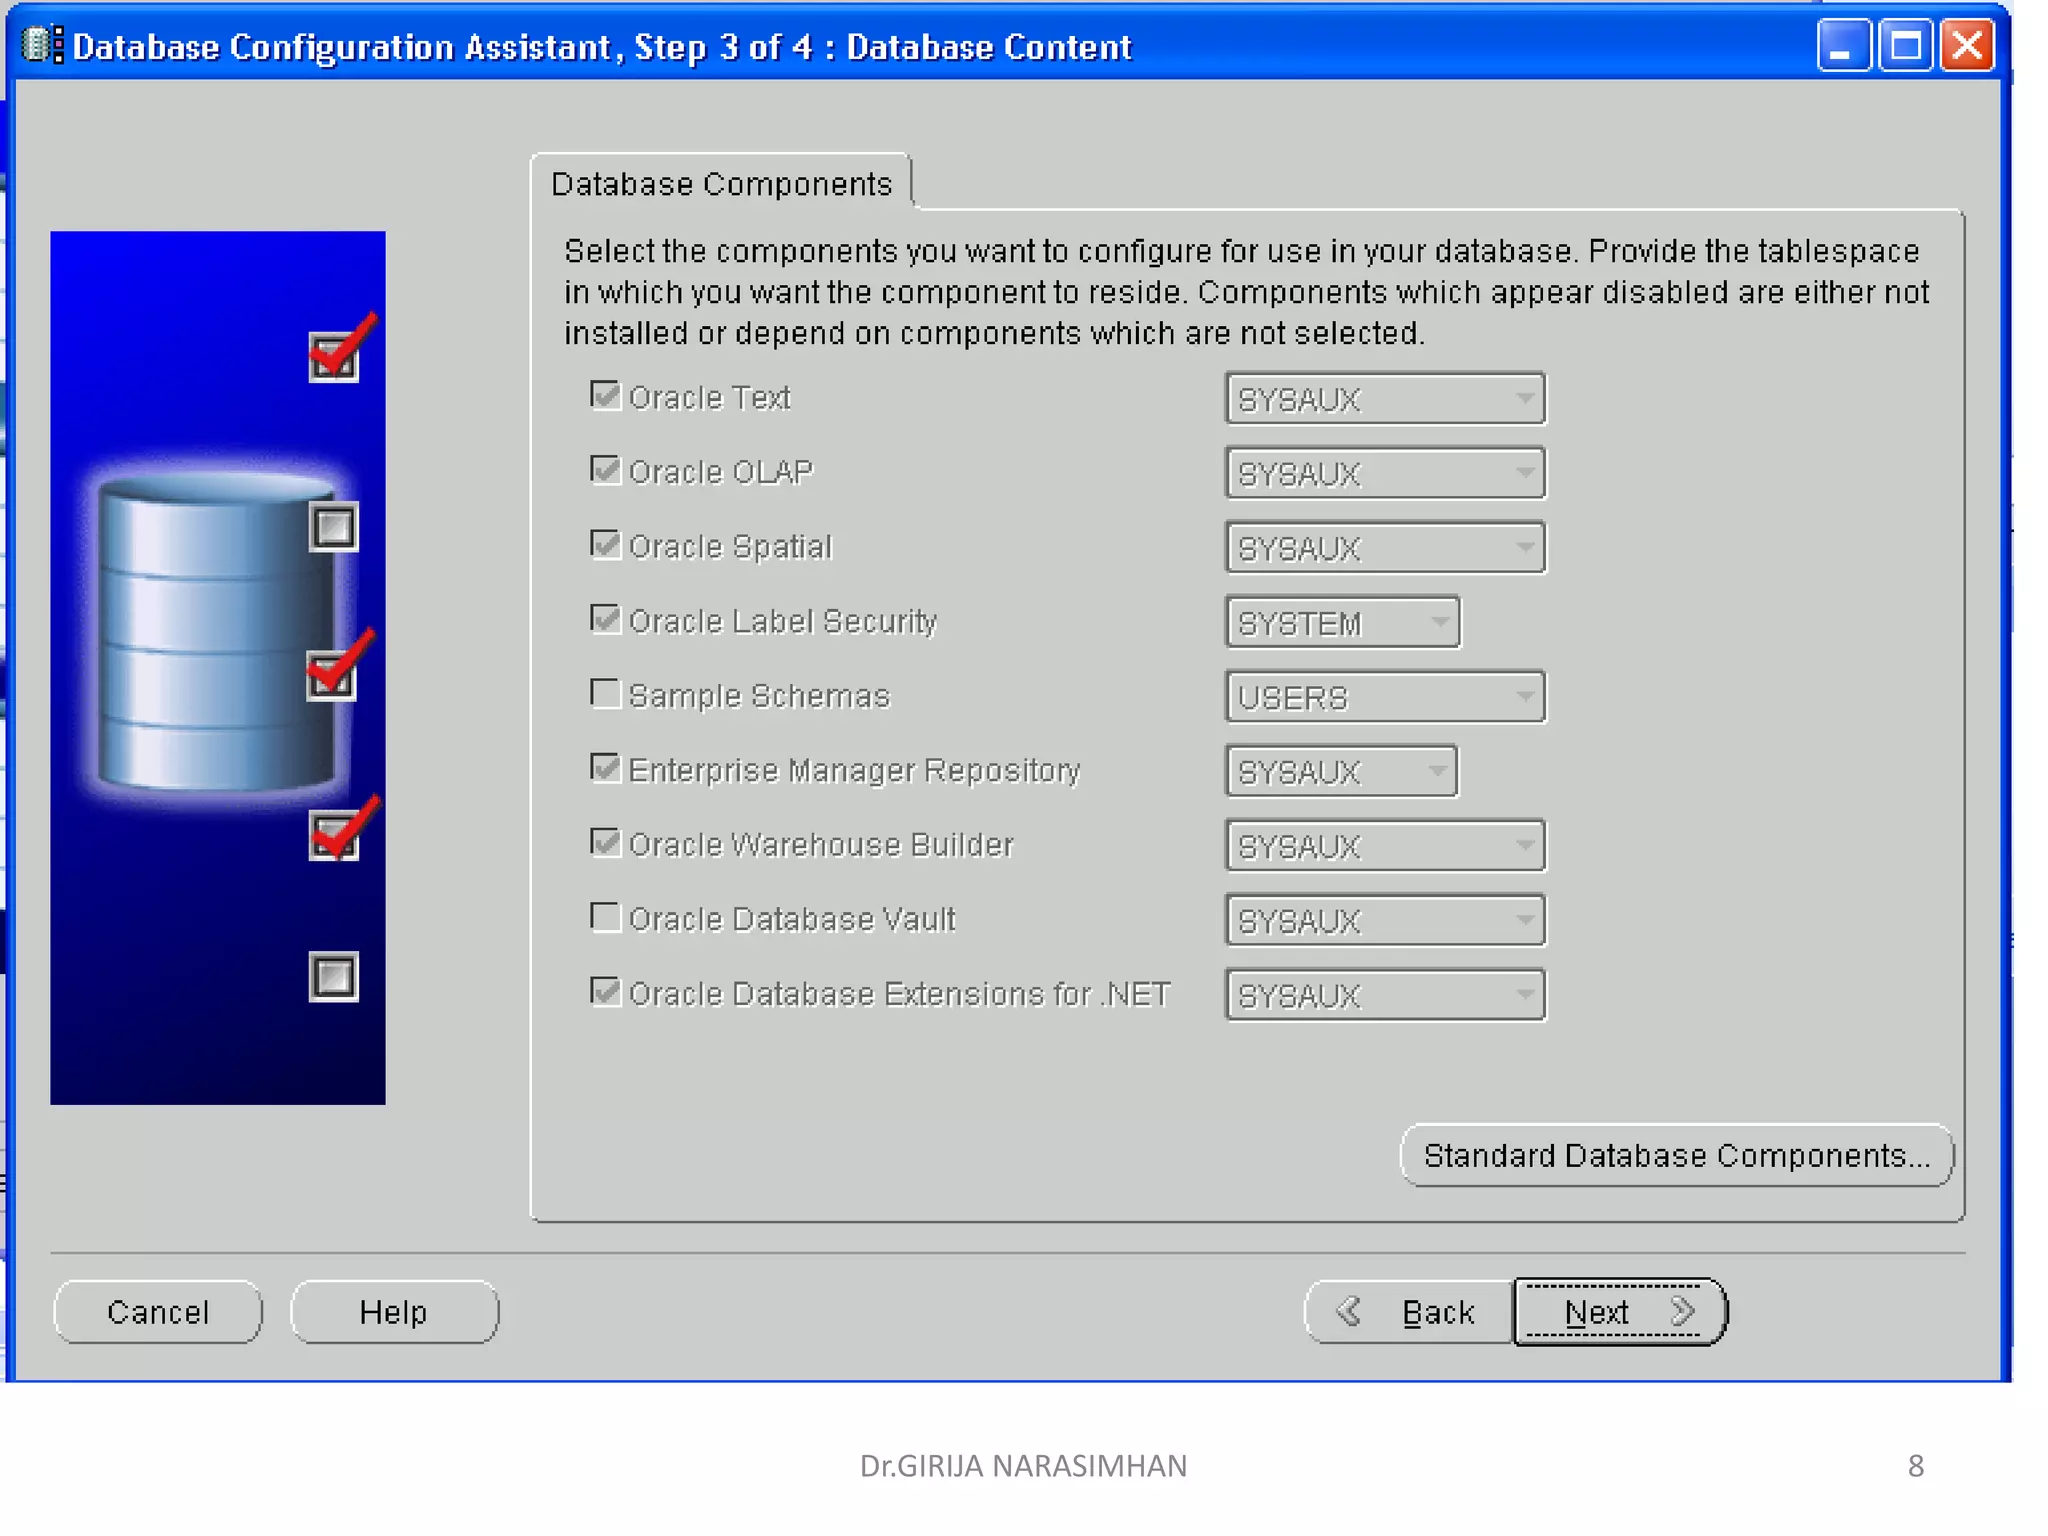The height and width of the screenshot is (1536, 2048).
Task: Minimize the Database Configuration Assistant window
Action: (1842, 46)
